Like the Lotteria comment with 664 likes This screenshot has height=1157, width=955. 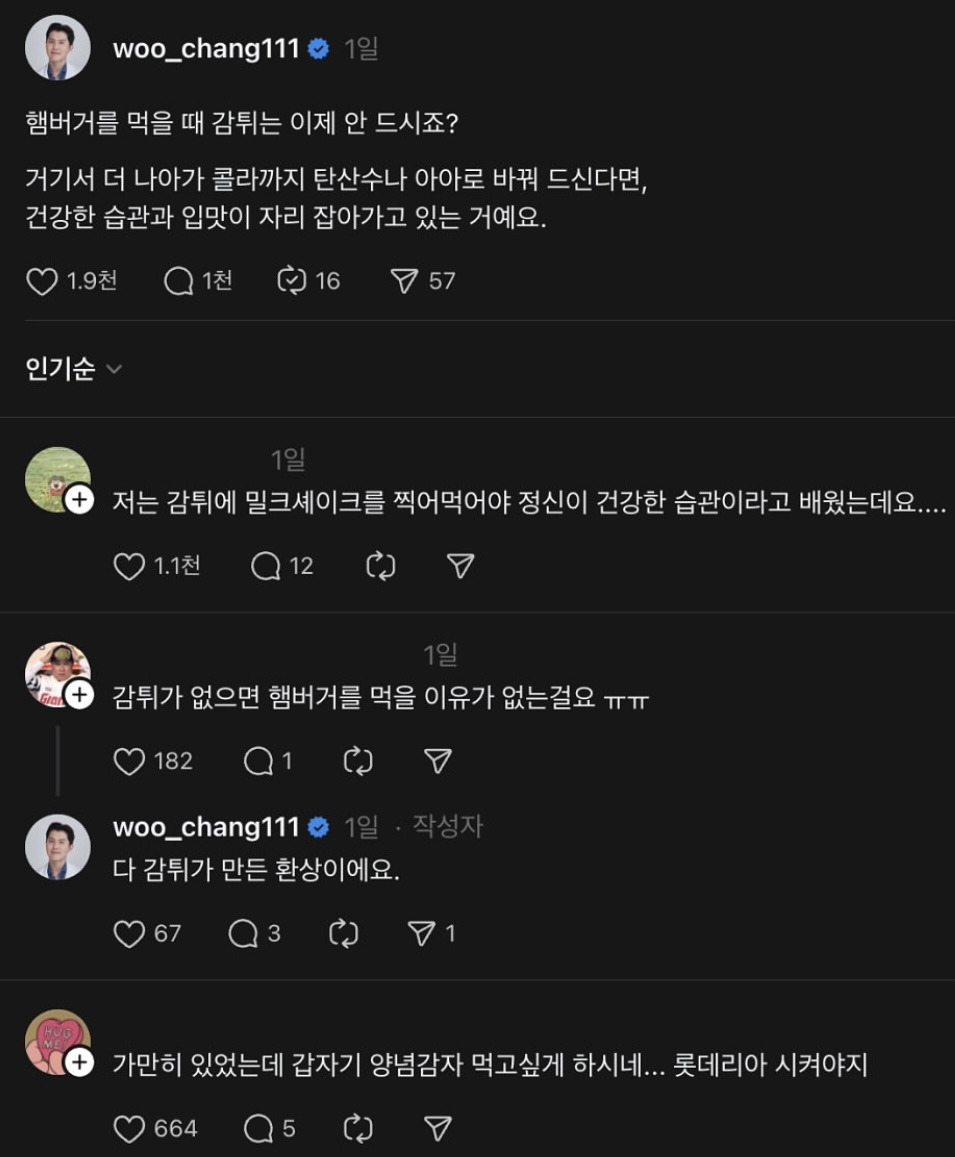[129, 1129]
